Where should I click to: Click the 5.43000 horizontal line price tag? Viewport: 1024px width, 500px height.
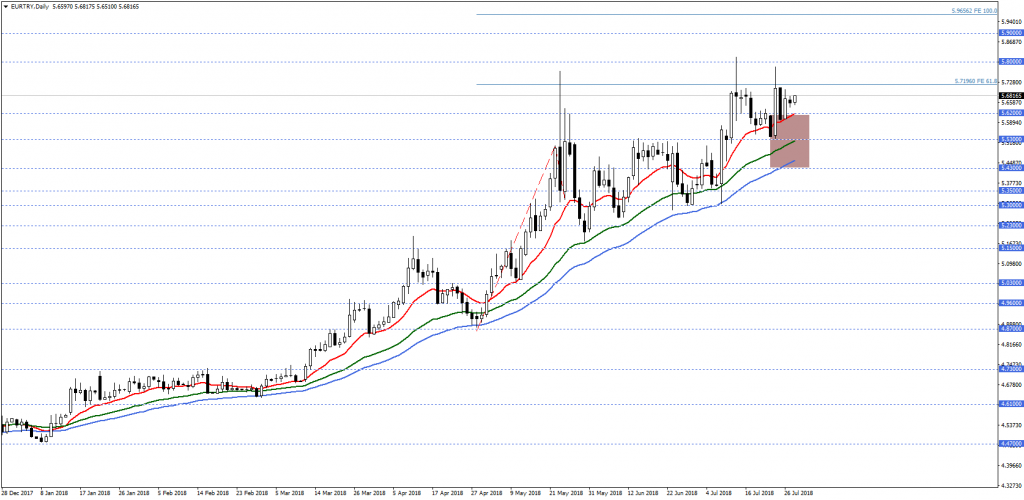pos(1010,168)
